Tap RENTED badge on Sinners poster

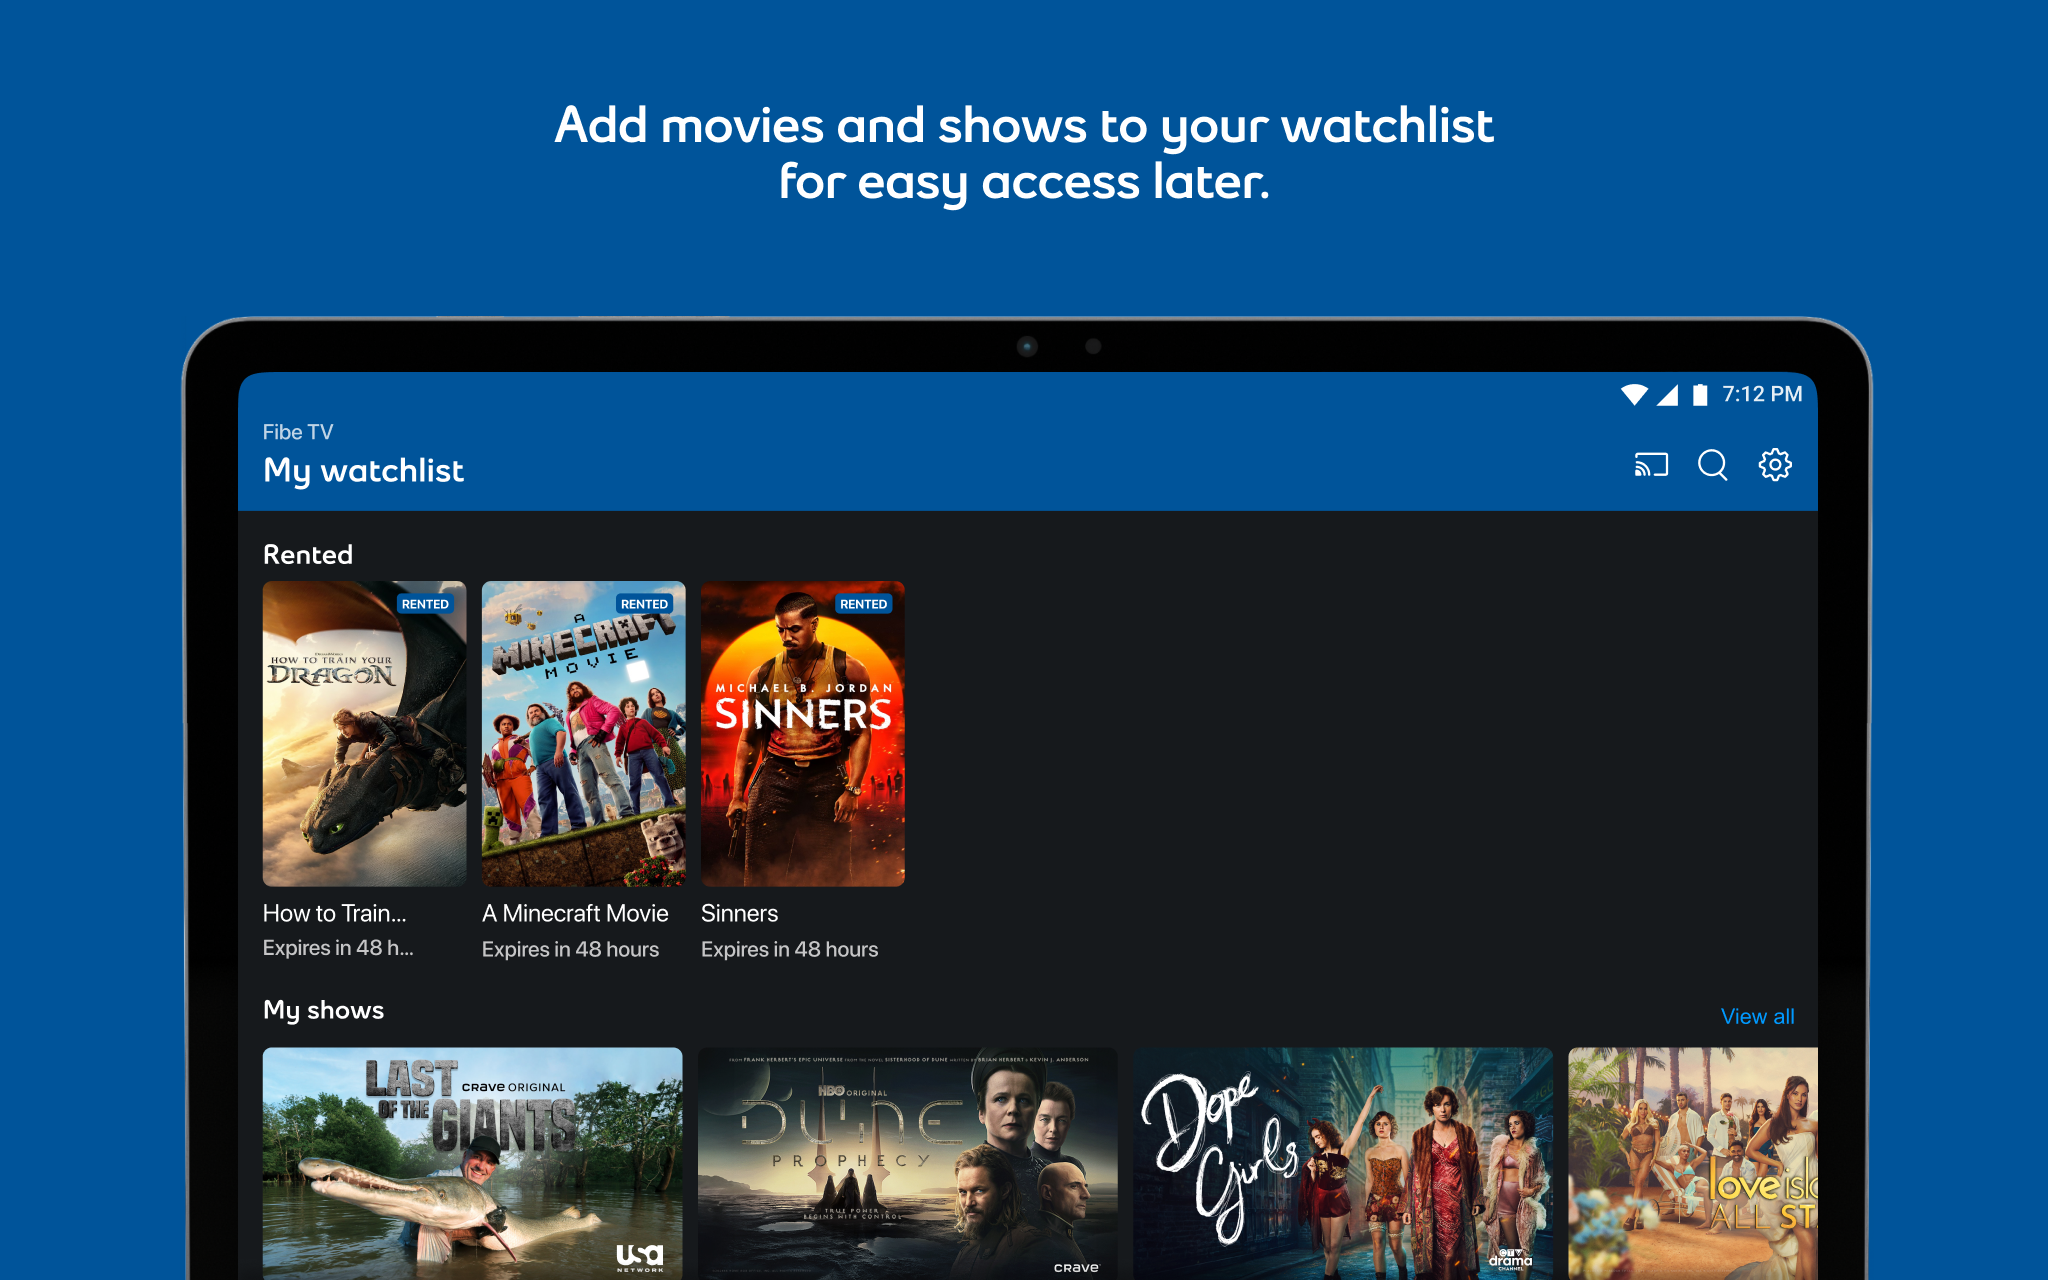pos(863,604)
